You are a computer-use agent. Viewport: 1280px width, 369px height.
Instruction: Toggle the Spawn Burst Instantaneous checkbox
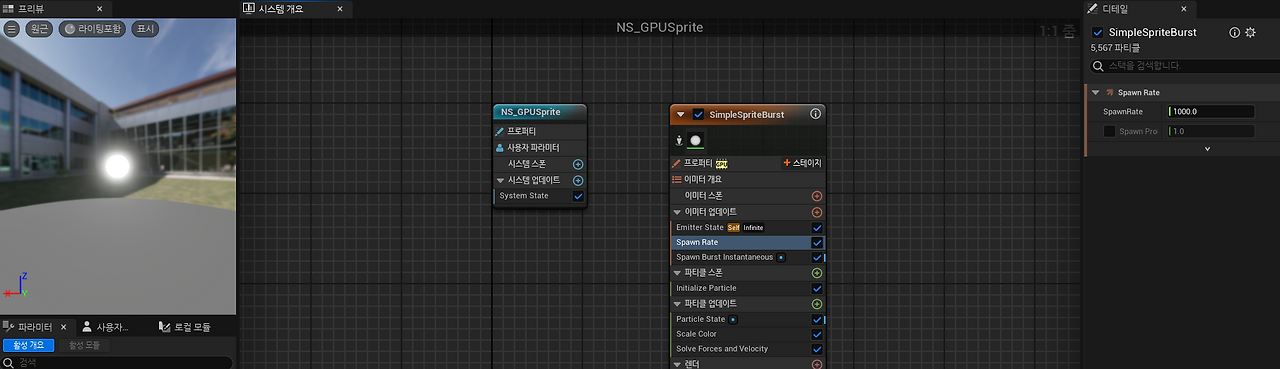(x=817, y=257)
